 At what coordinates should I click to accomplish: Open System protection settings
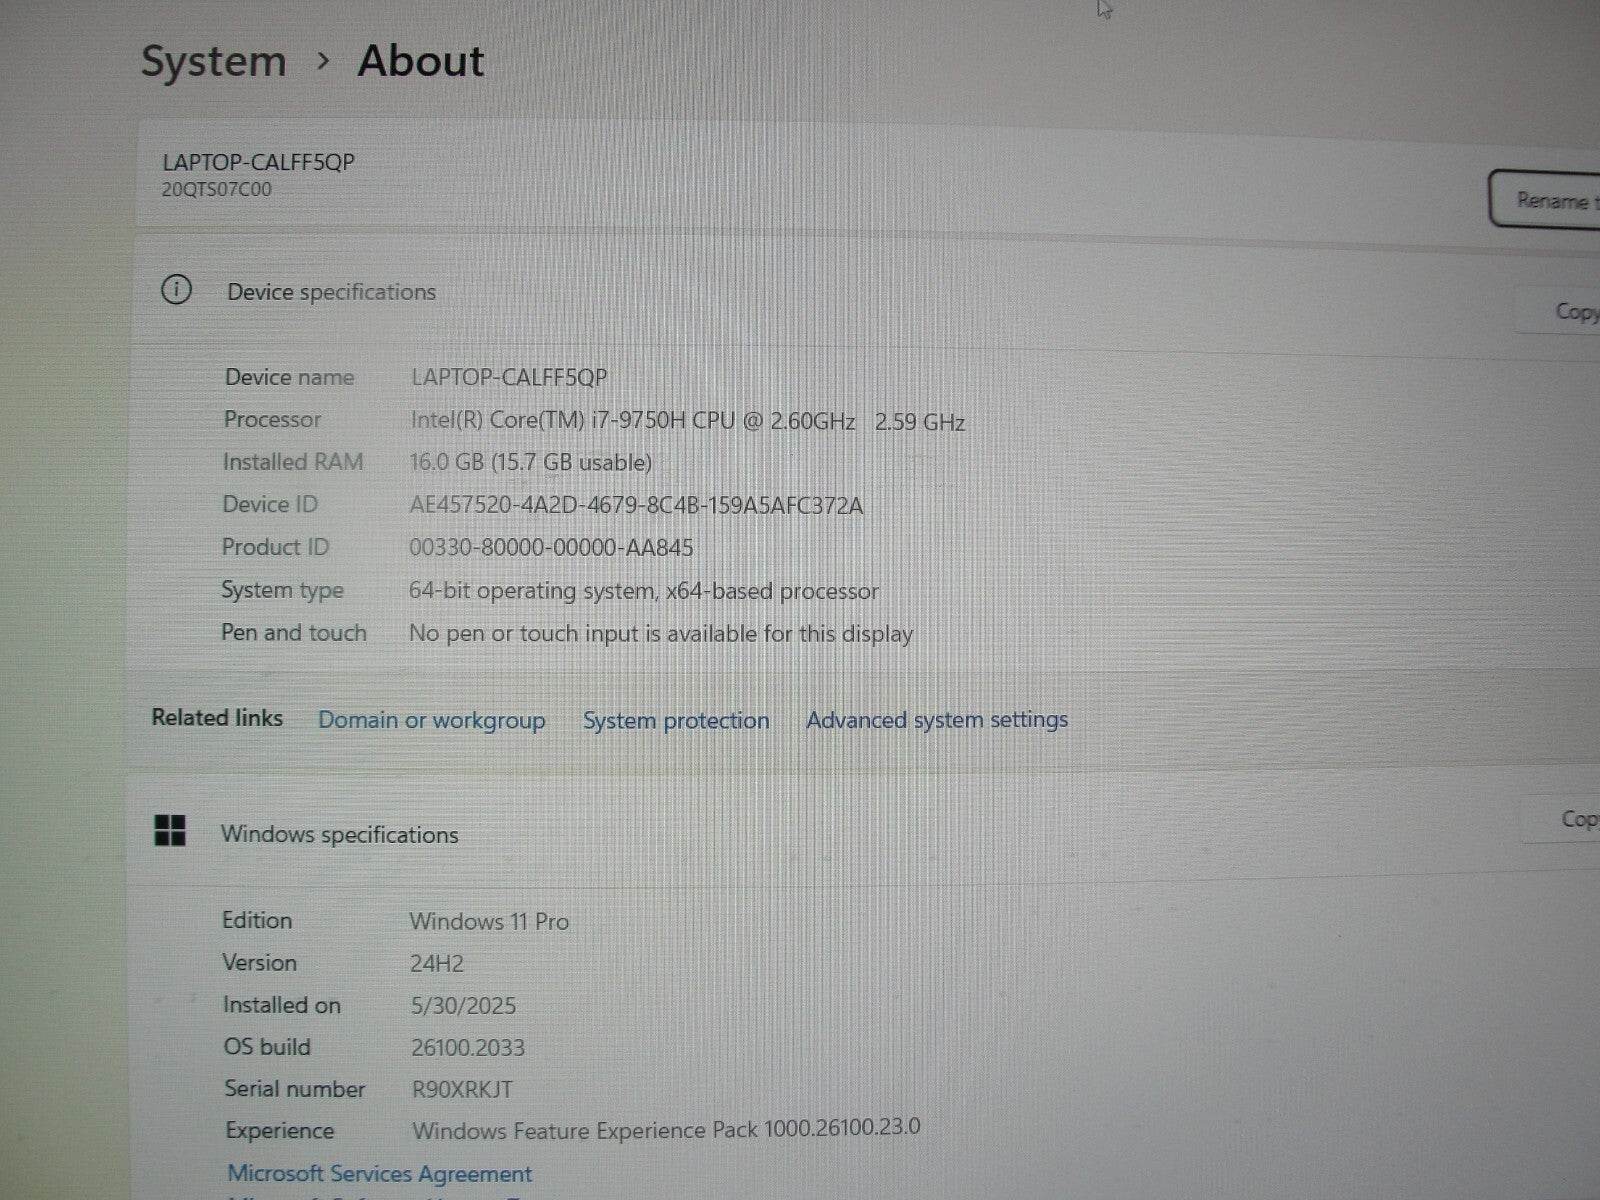[x=675, y=720]
